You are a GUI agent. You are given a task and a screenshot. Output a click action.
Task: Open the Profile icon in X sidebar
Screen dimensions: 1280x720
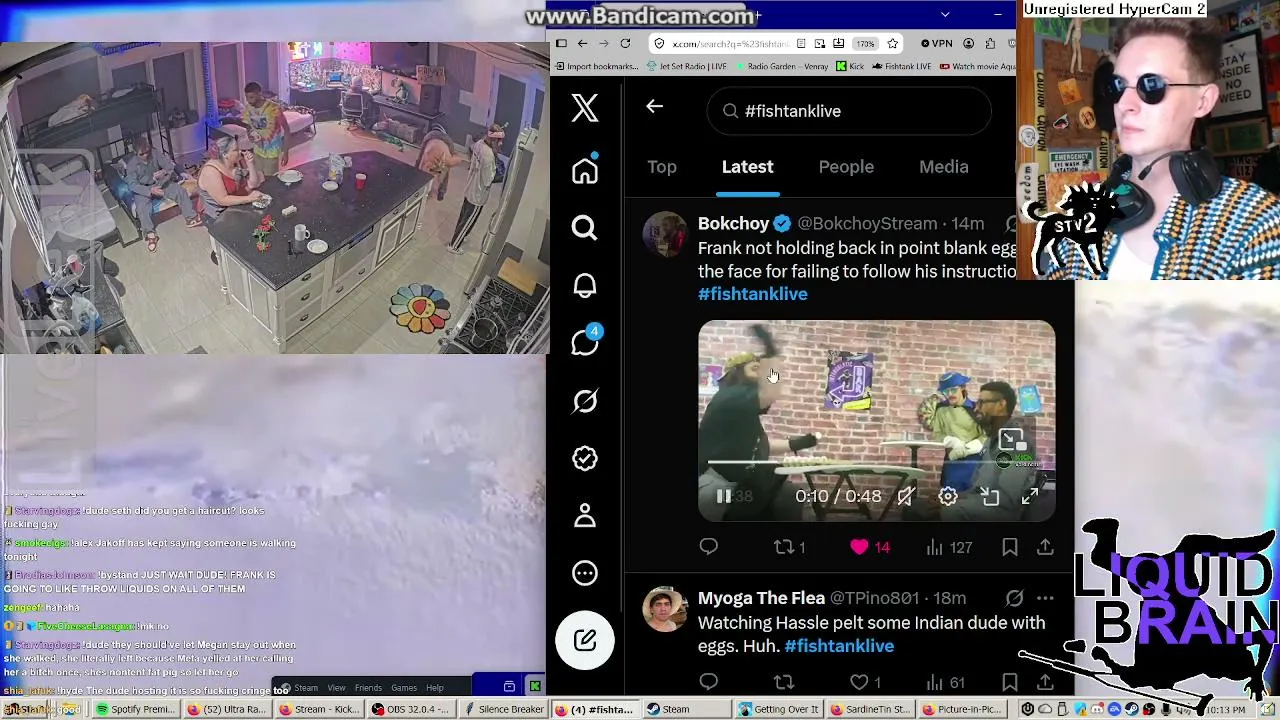click(x=585, y=515)
